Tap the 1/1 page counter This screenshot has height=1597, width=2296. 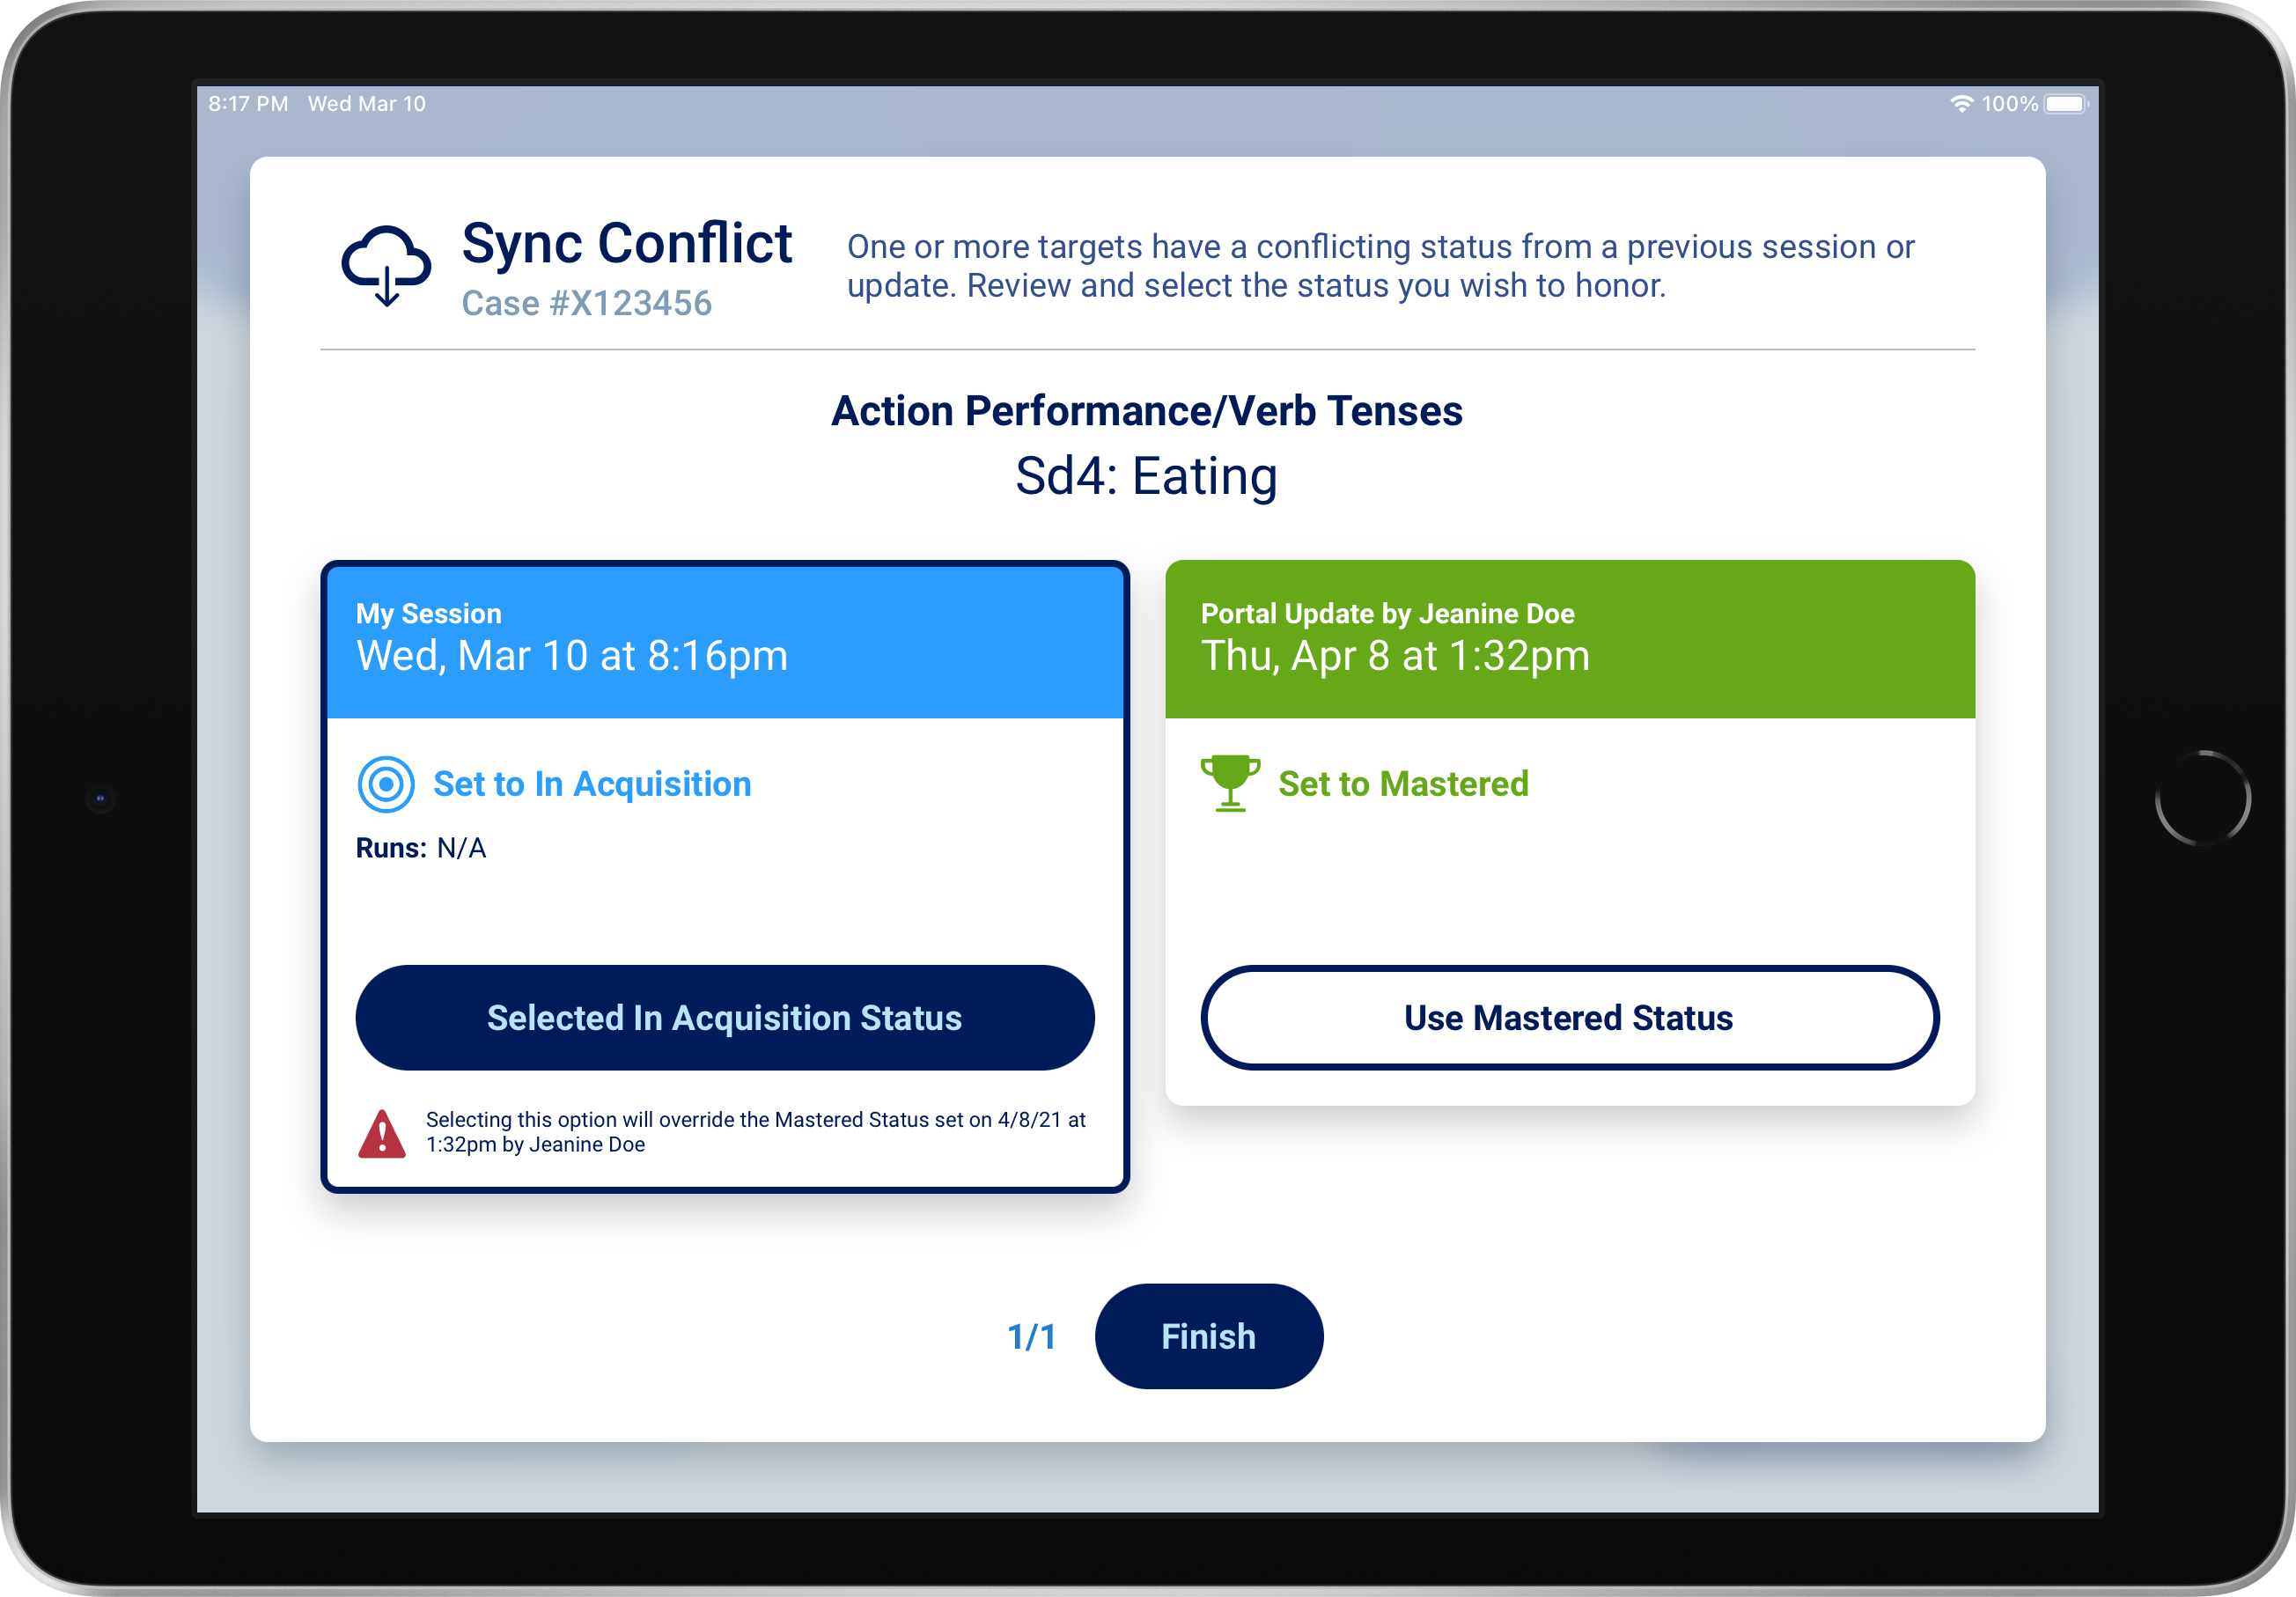1031,1337
